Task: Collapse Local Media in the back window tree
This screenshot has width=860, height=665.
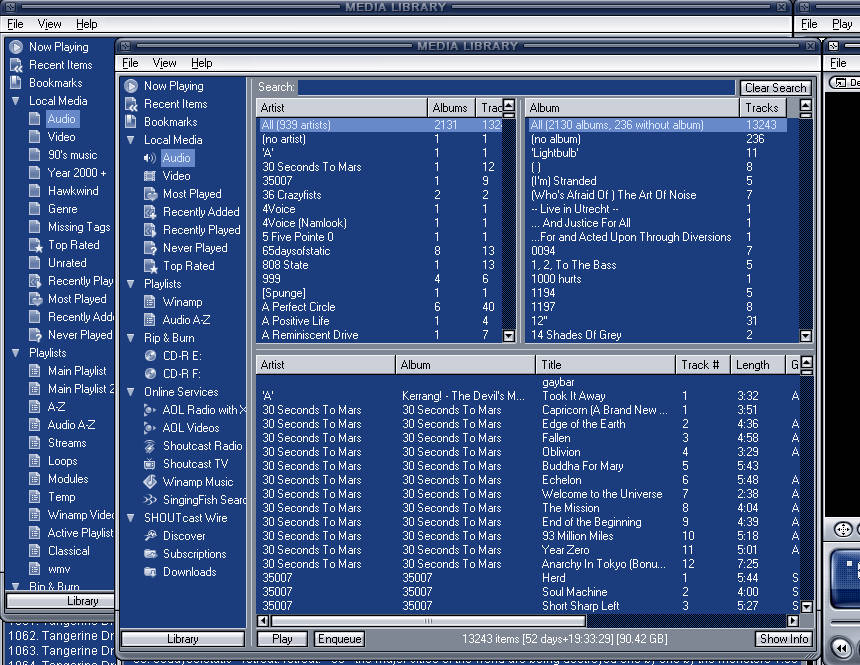Action: [15, 101]
